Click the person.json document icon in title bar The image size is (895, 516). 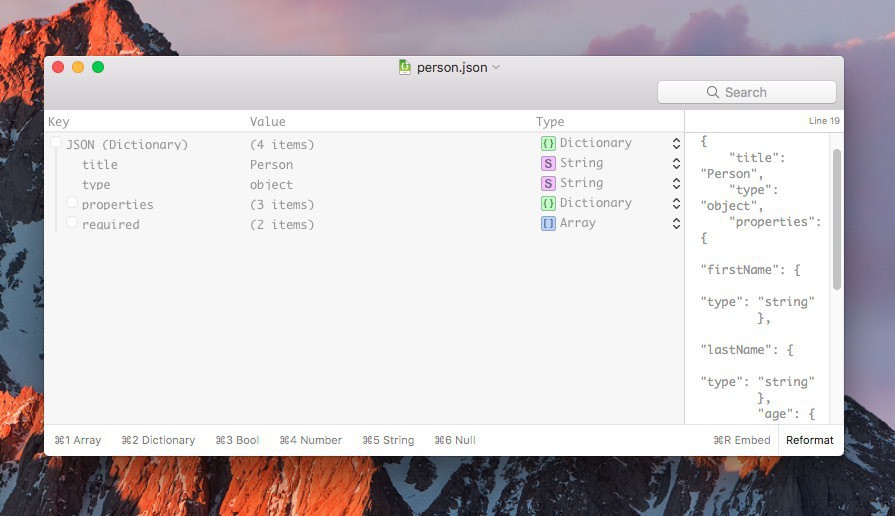click(x=405, y=67)
